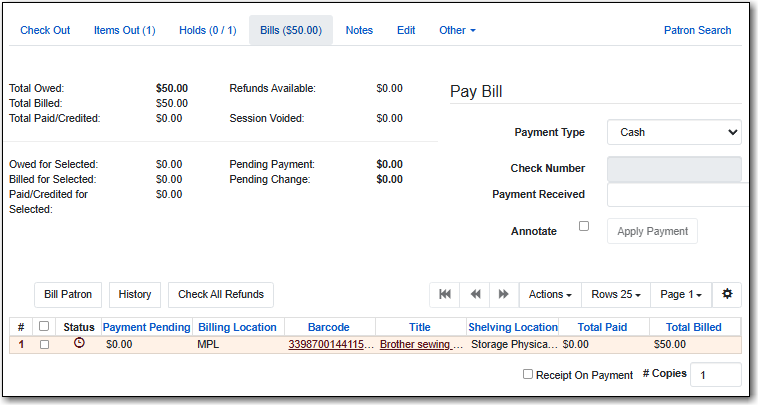Open billing History
This screenshot has height=405, width=758.
(x=135, y=294)
